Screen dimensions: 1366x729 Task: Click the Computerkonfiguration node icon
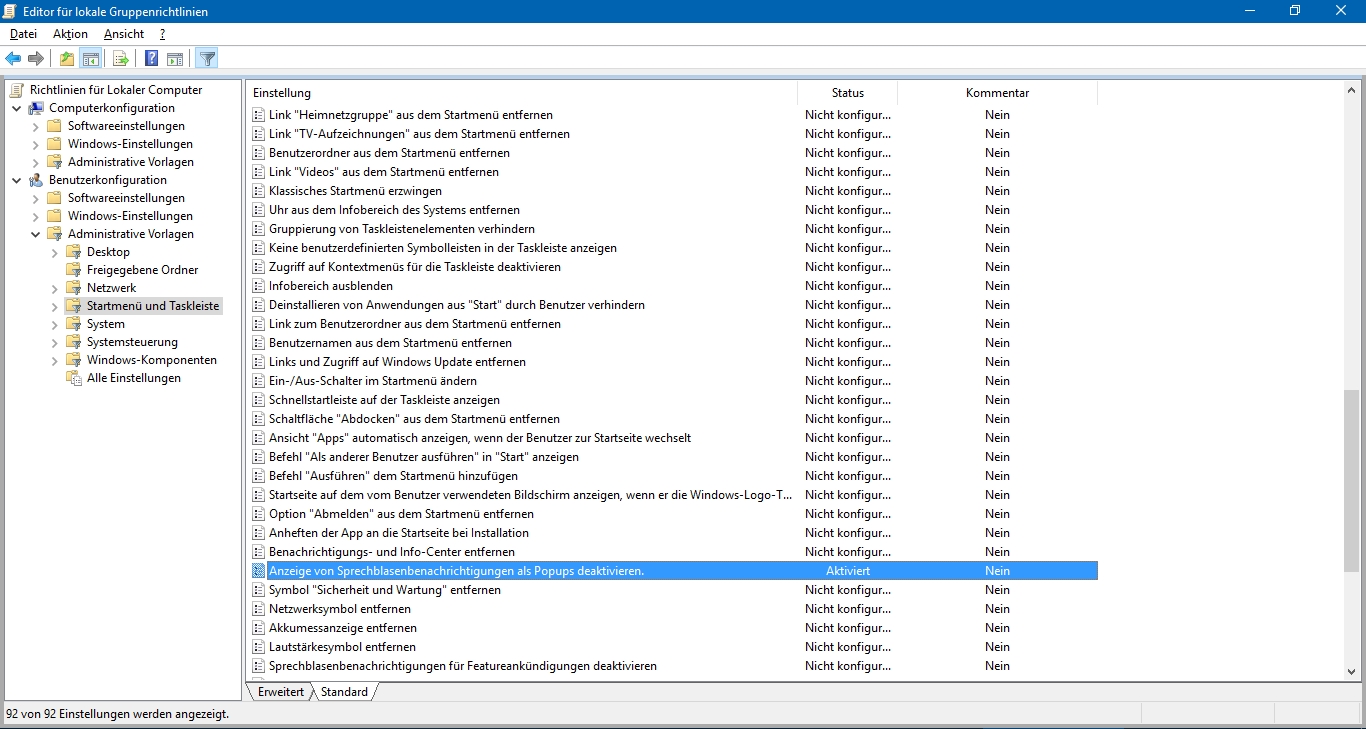click(36, 108)
